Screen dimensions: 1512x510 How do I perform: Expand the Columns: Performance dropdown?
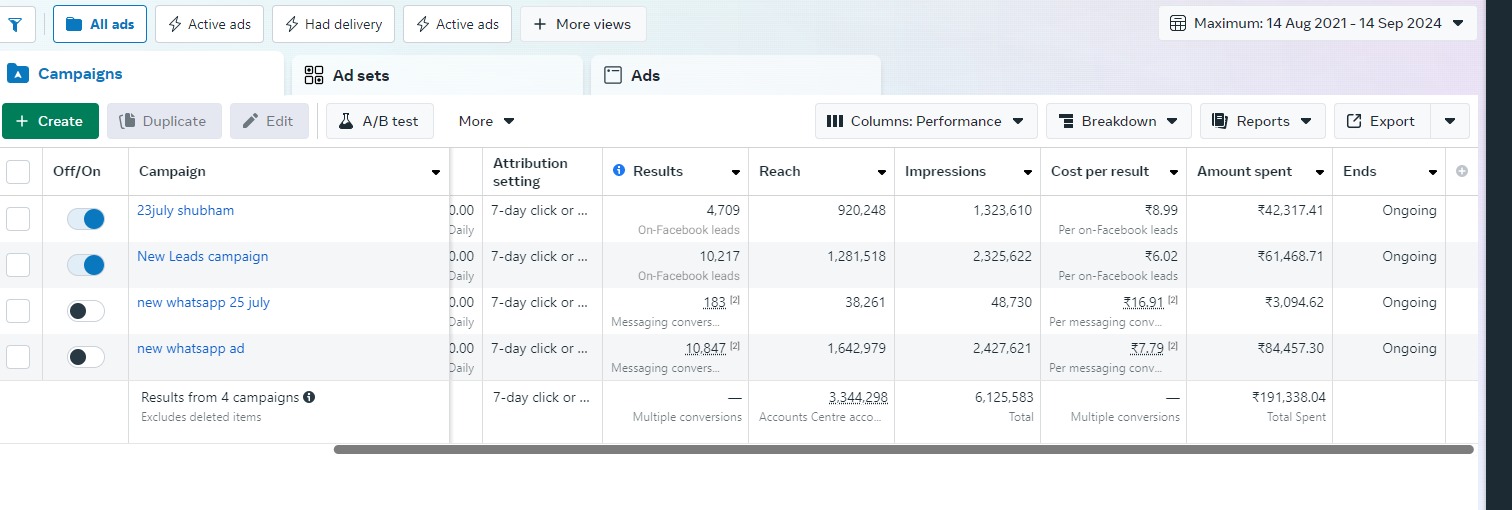925,121
